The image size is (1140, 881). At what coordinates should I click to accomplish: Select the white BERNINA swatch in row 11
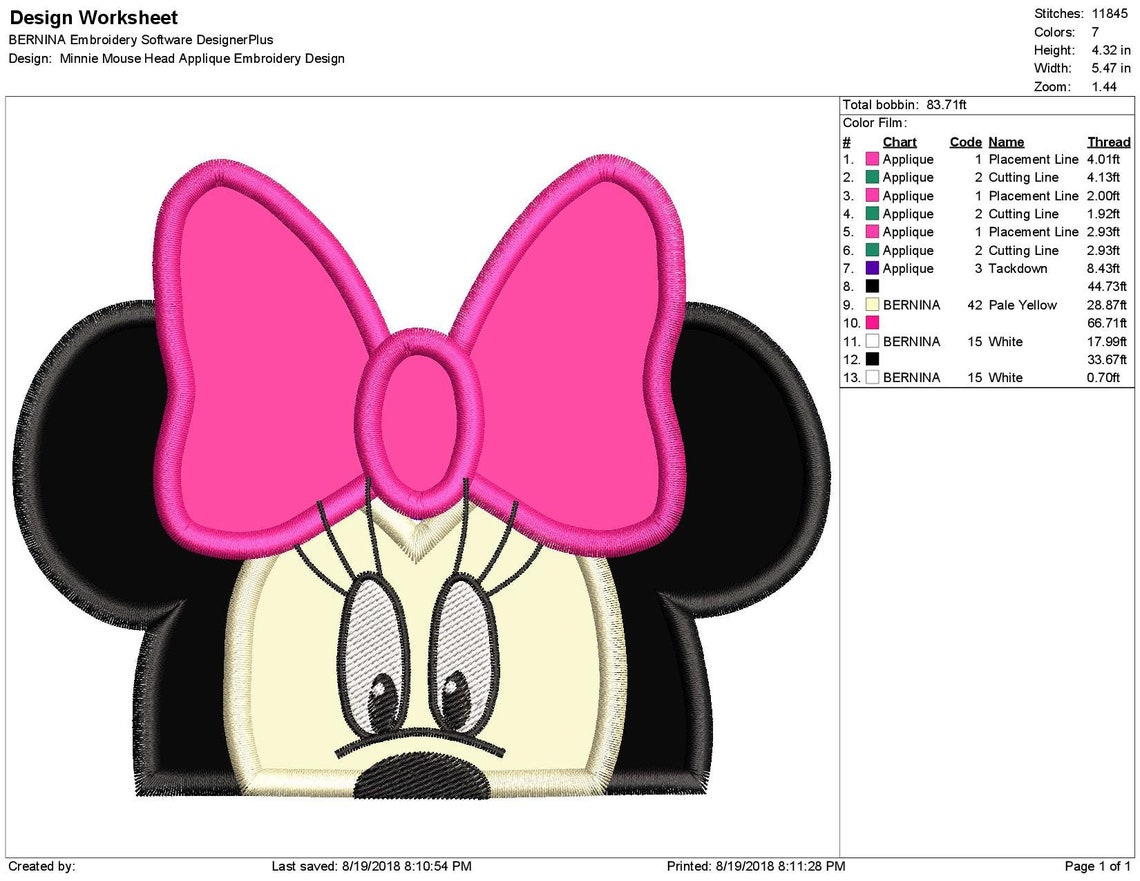[871, 341]
